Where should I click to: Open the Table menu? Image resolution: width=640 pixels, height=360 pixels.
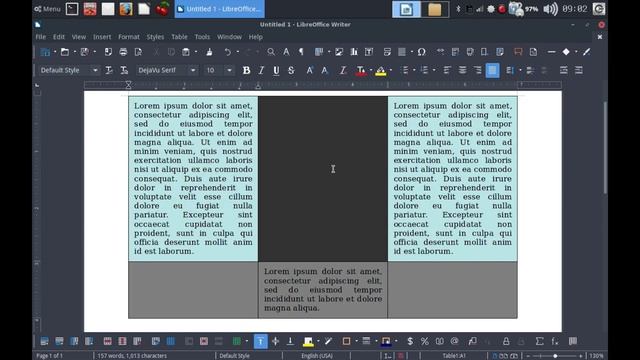(x=179, y=37)
